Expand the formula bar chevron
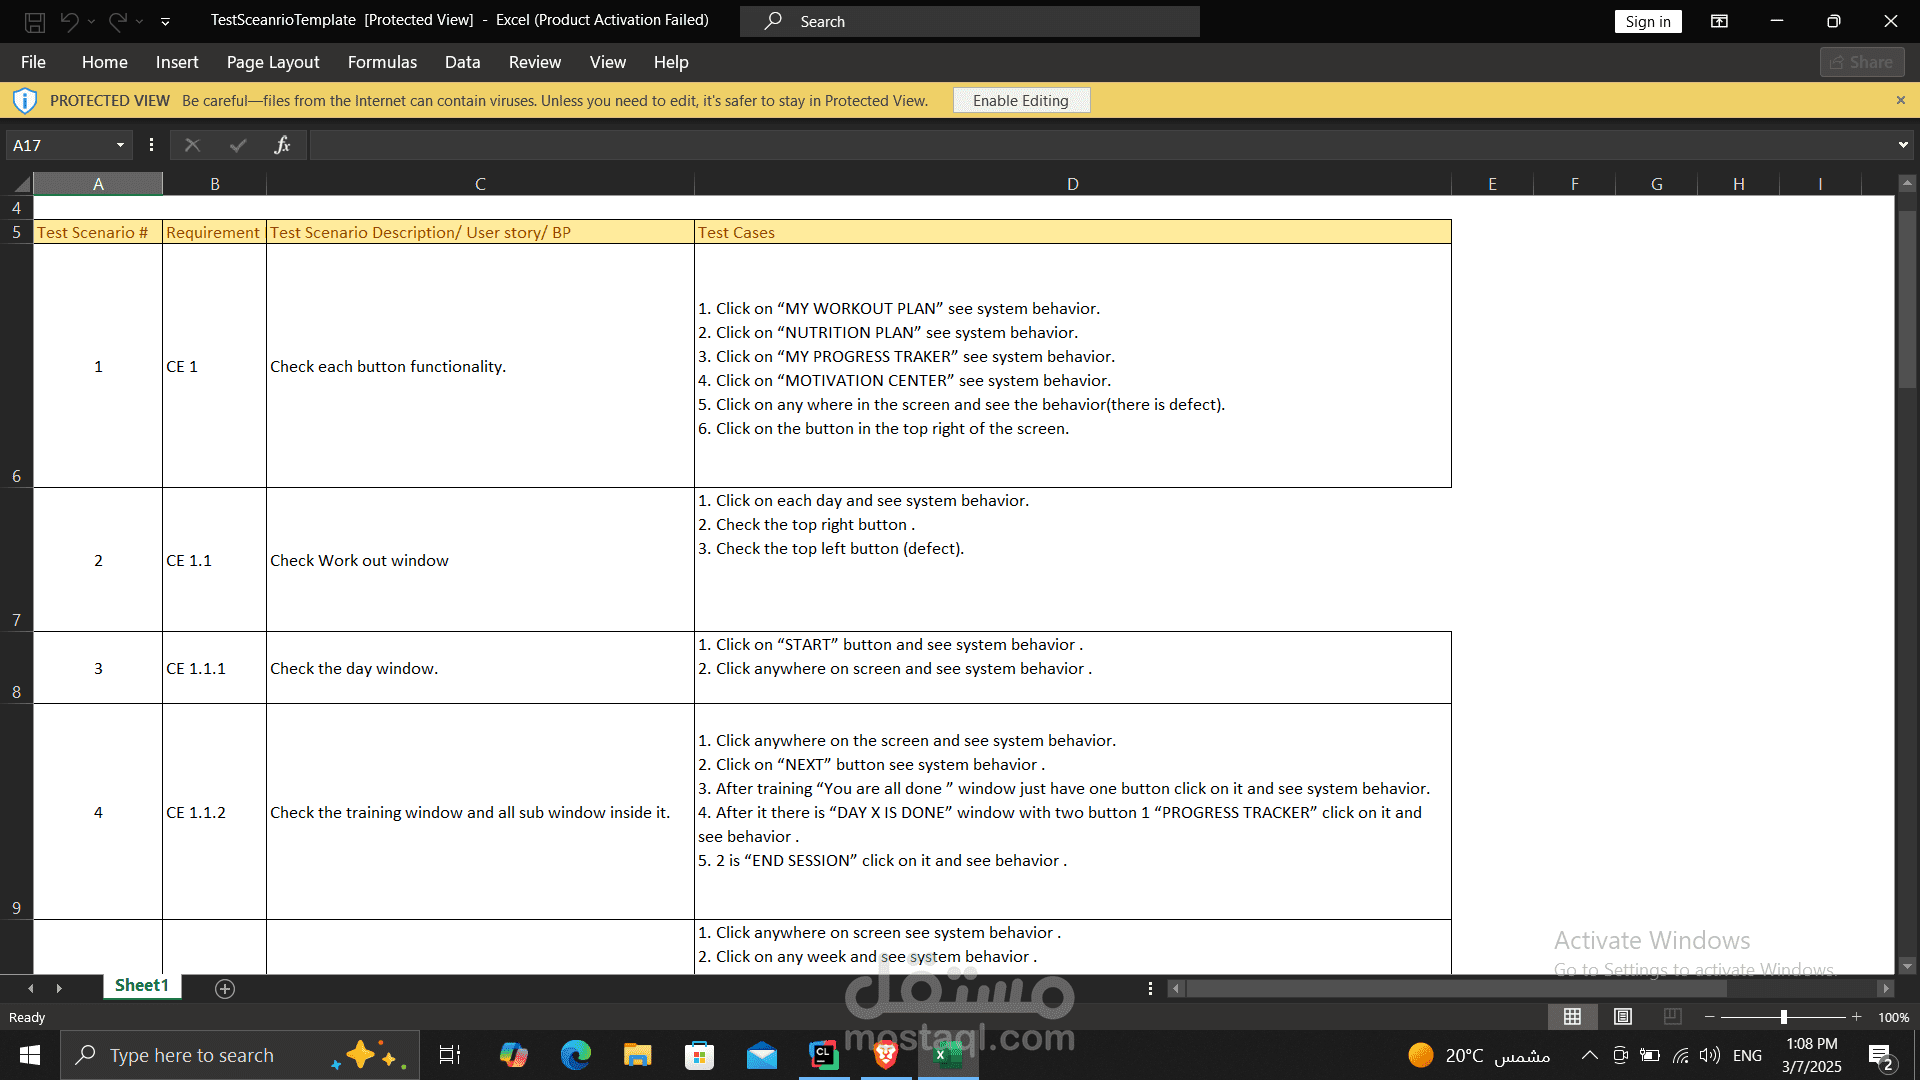This screenshot has height=1080, width=1920. 1903,145
